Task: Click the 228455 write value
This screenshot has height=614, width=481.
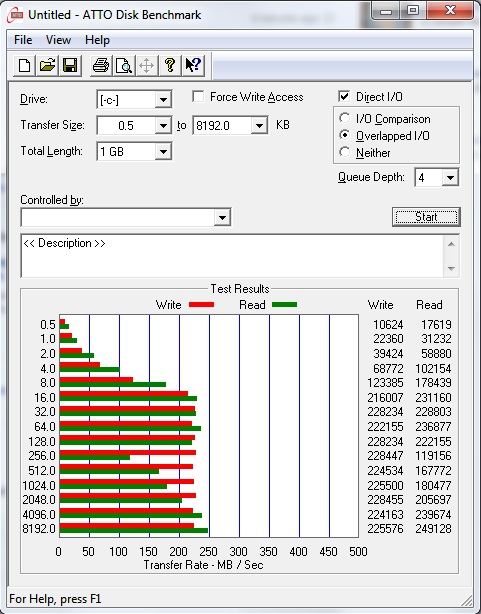Action: tap(385, 500)
